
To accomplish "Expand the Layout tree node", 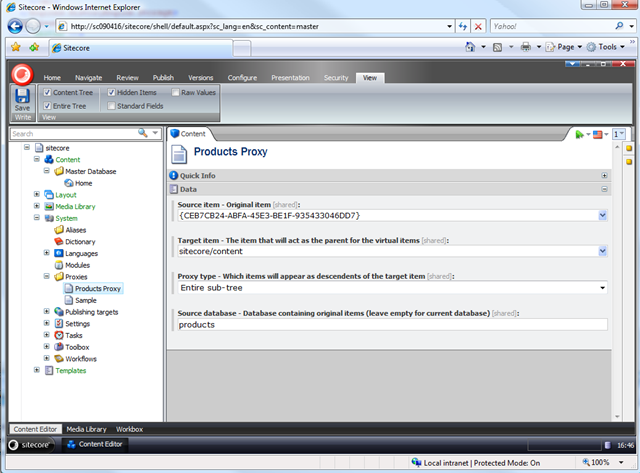I will pyautogui.click(x=37, y=194).
